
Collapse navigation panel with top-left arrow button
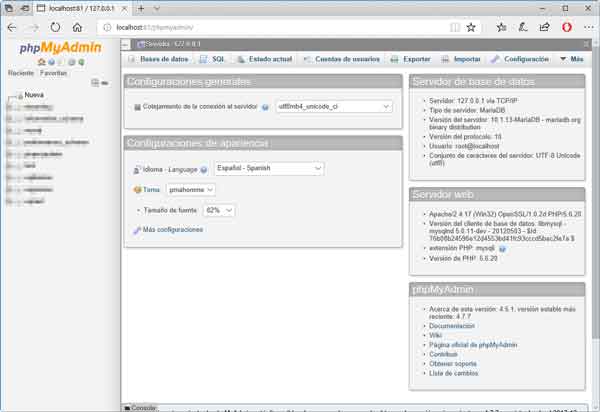125,45
